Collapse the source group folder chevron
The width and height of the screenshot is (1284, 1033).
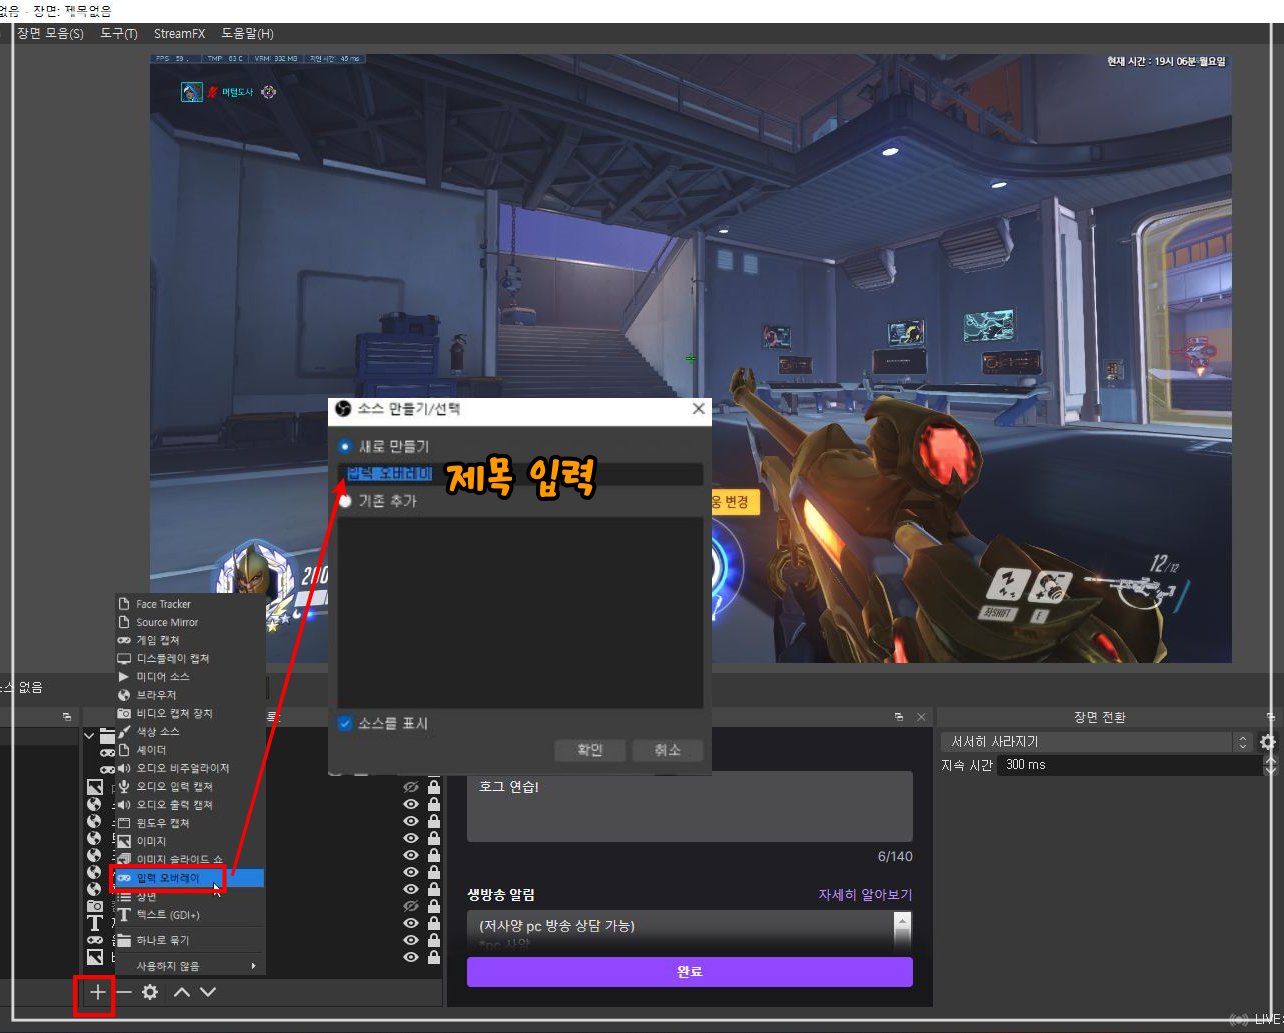click(x=90, y=735)
